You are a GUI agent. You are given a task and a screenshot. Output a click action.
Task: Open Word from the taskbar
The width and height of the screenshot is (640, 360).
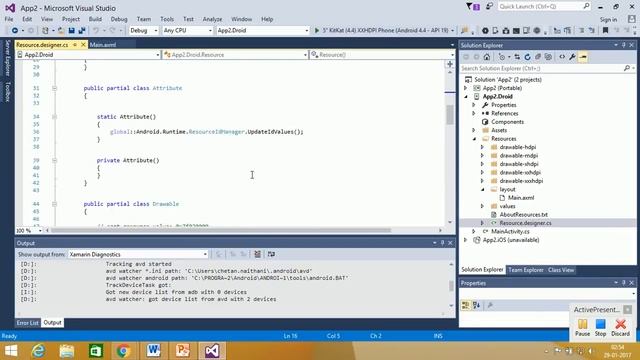click(153, 351)
